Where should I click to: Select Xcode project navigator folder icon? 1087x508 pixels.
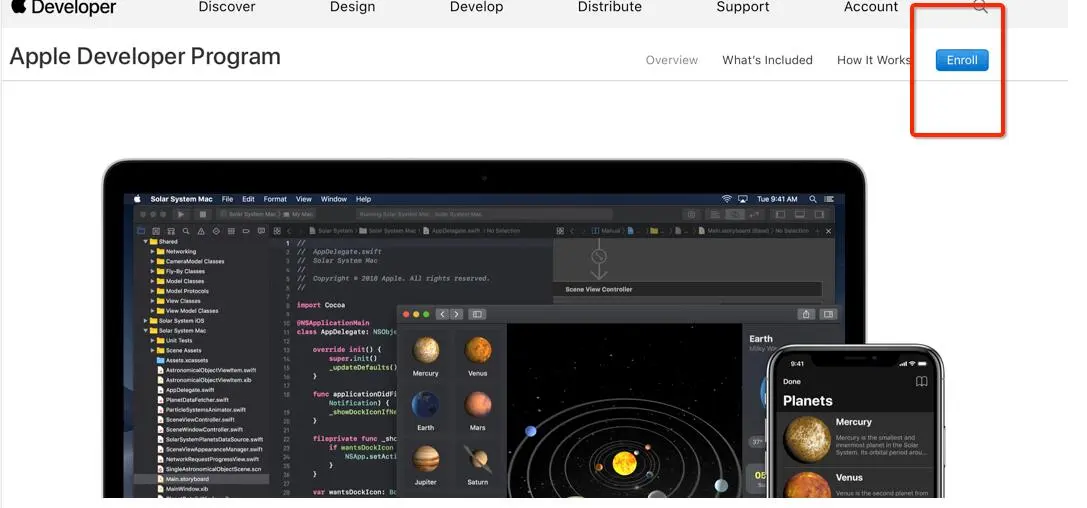tap(141, 231)
